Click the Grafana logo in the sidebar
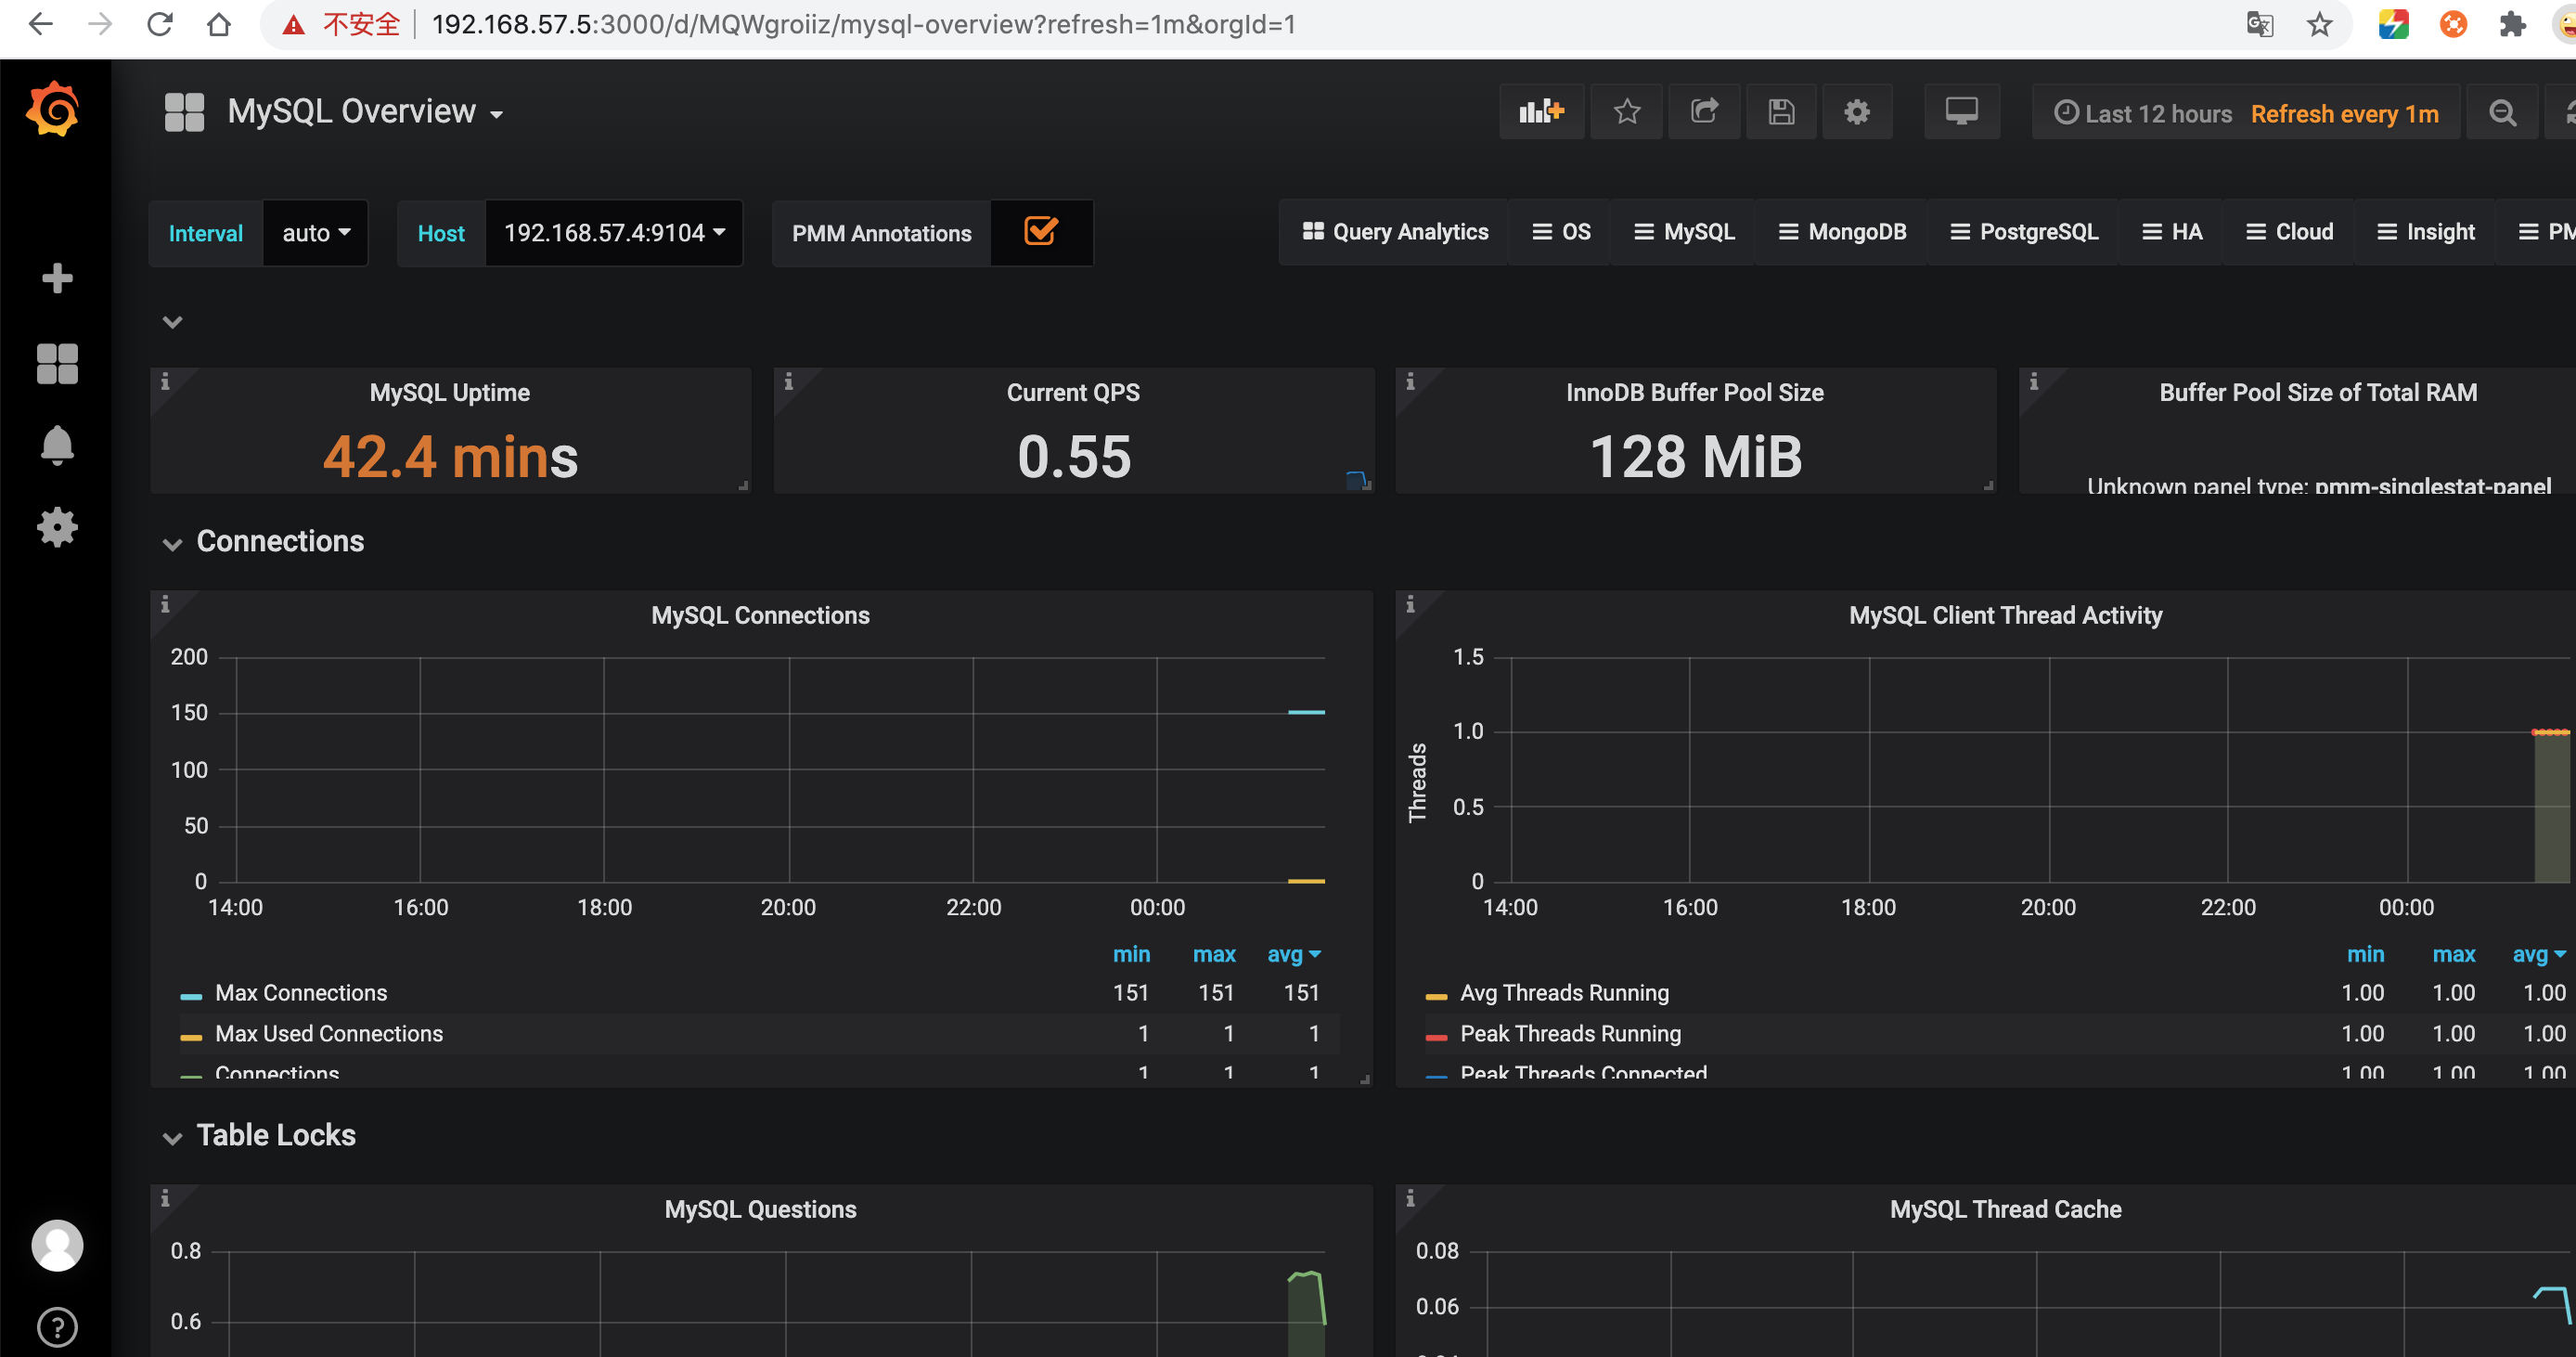The image size is (2576, 1357). (55, 109)
